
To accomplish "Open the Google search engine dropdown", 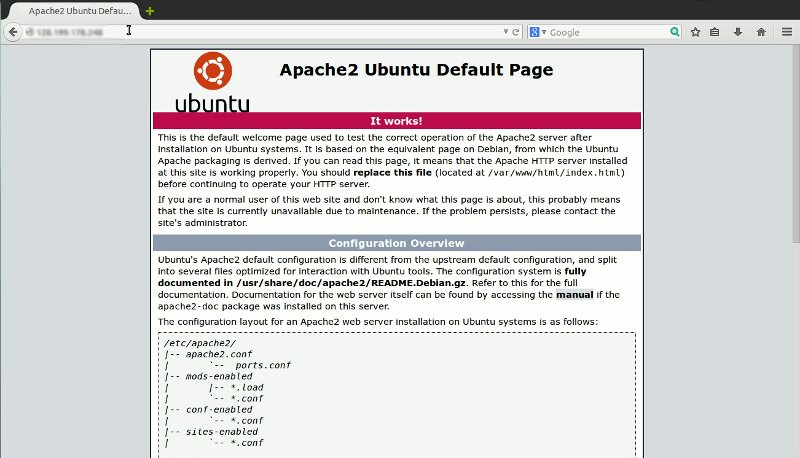I will 538,32.
